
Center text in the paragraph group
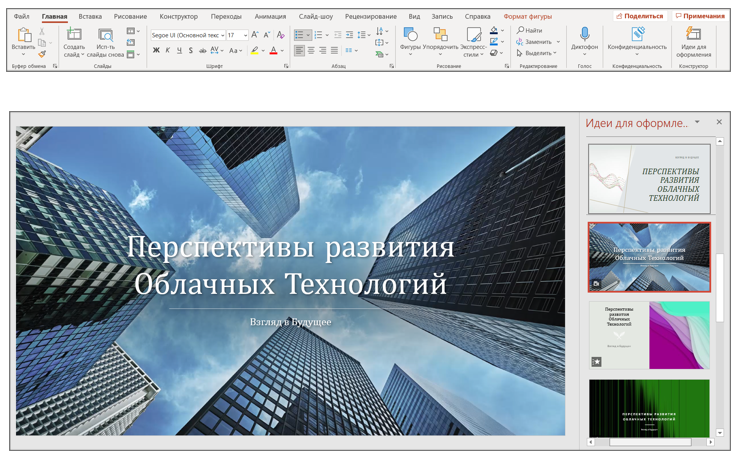point(311,50)
